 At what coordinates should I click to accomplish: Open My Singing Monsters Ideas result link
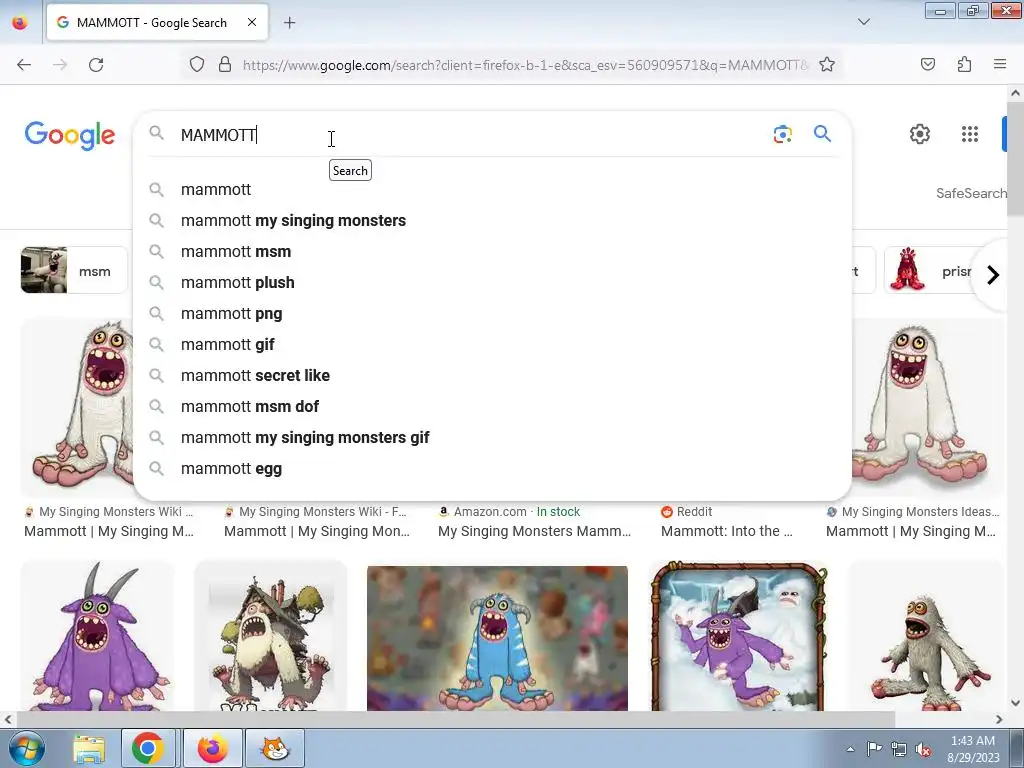tap(912, 522)
